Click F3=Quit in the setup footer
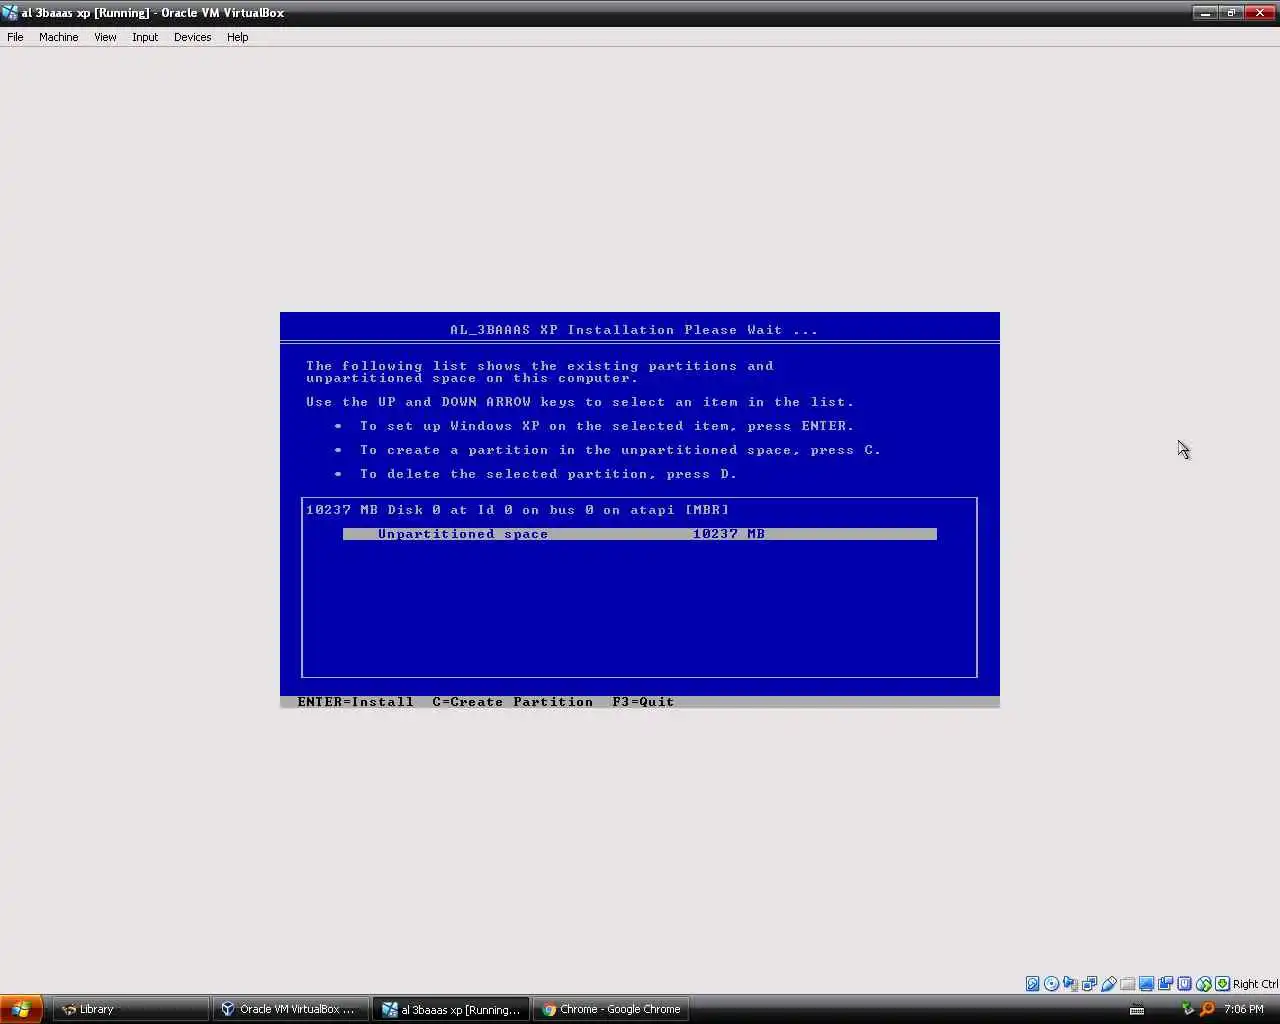This screenshot has height=1024, width=1280. coord(643,702)
